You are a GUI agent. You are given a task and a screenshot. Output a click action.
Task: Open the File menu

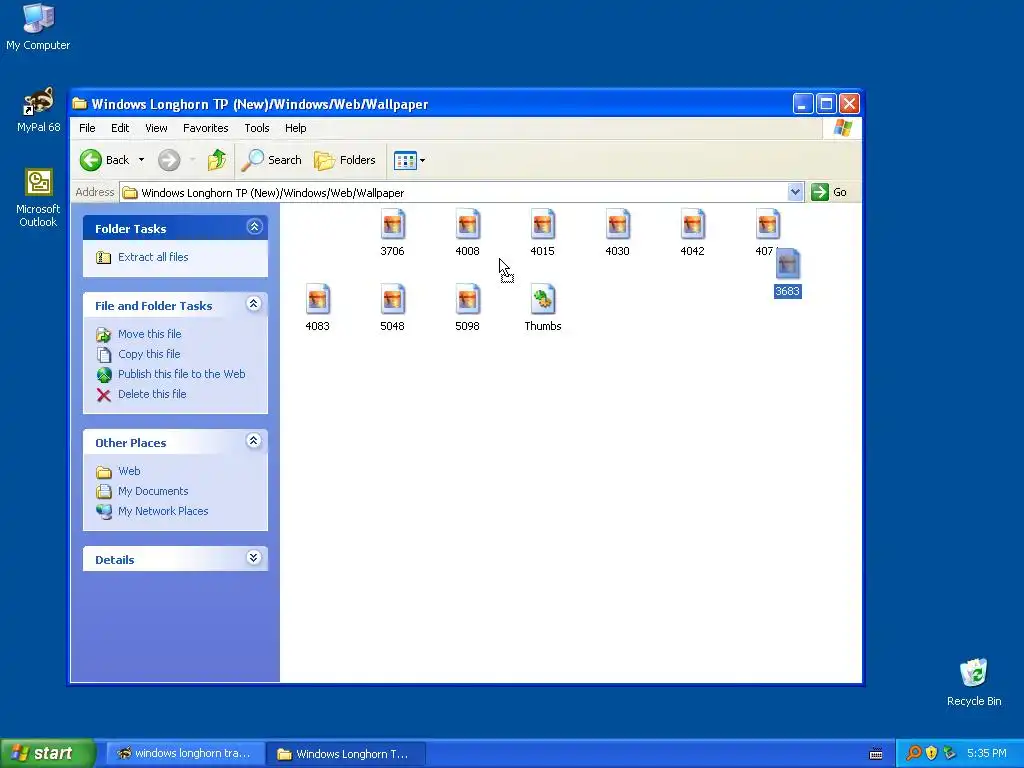click(x=87, y=128)
